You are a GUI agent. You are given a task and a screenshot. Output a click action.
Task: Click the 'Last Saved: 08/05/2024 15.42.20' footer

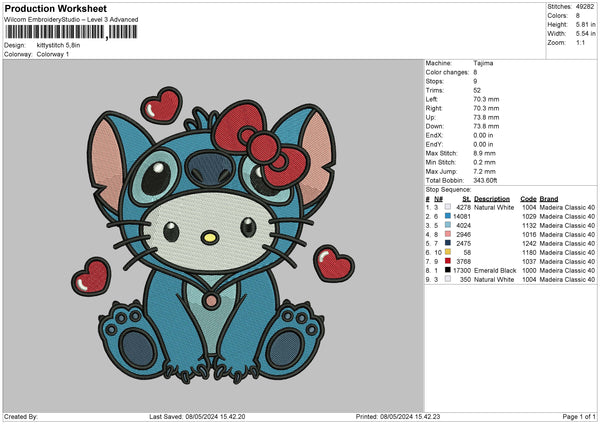(197, 417)
